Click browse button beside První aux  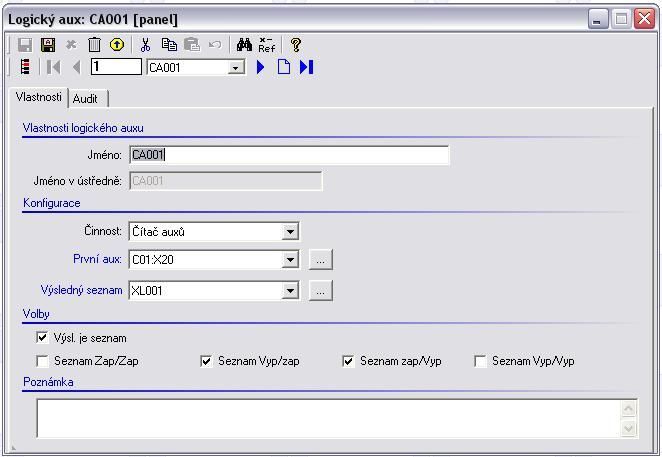click(x=320, y=260)
